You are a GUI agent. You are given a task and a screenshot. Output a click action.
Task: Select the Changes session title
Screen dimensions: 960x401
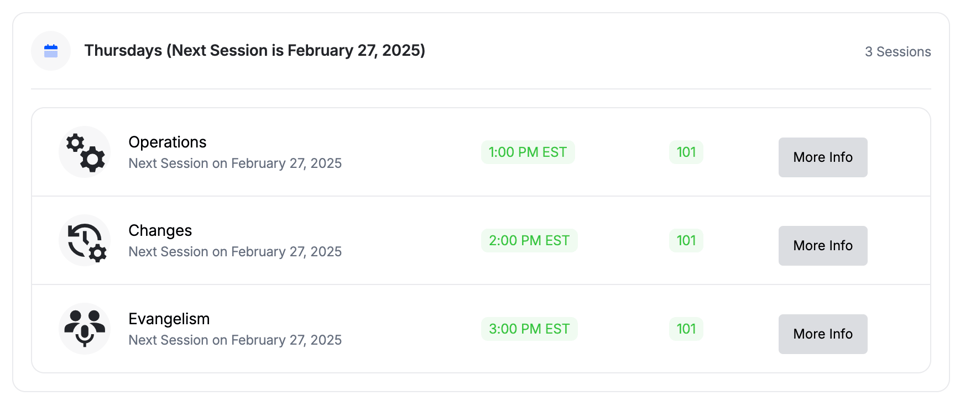(160, 230)
